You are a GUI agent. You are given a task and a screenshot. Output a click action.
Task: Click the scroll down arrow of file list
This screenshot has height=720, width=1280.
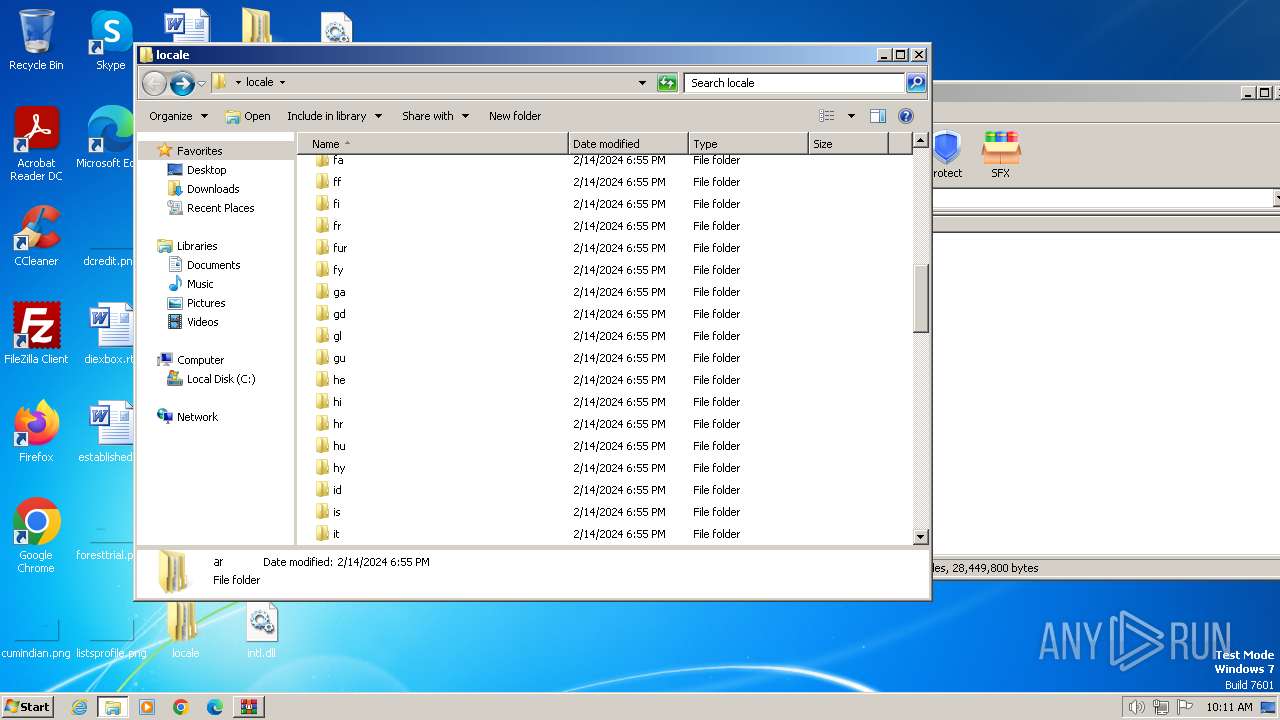point(921,537)
